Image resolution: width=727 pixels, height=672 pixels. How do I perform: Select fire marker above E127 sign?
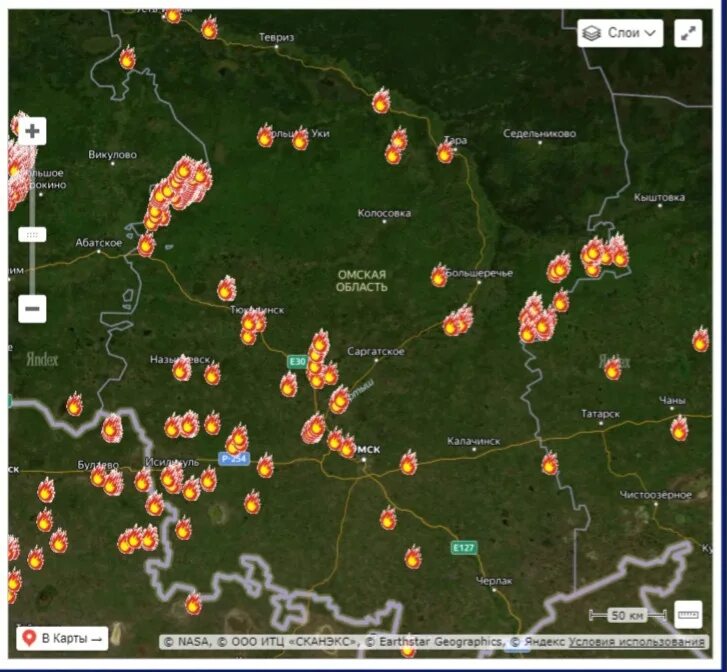pyautogui.click(x=389, y=518)
